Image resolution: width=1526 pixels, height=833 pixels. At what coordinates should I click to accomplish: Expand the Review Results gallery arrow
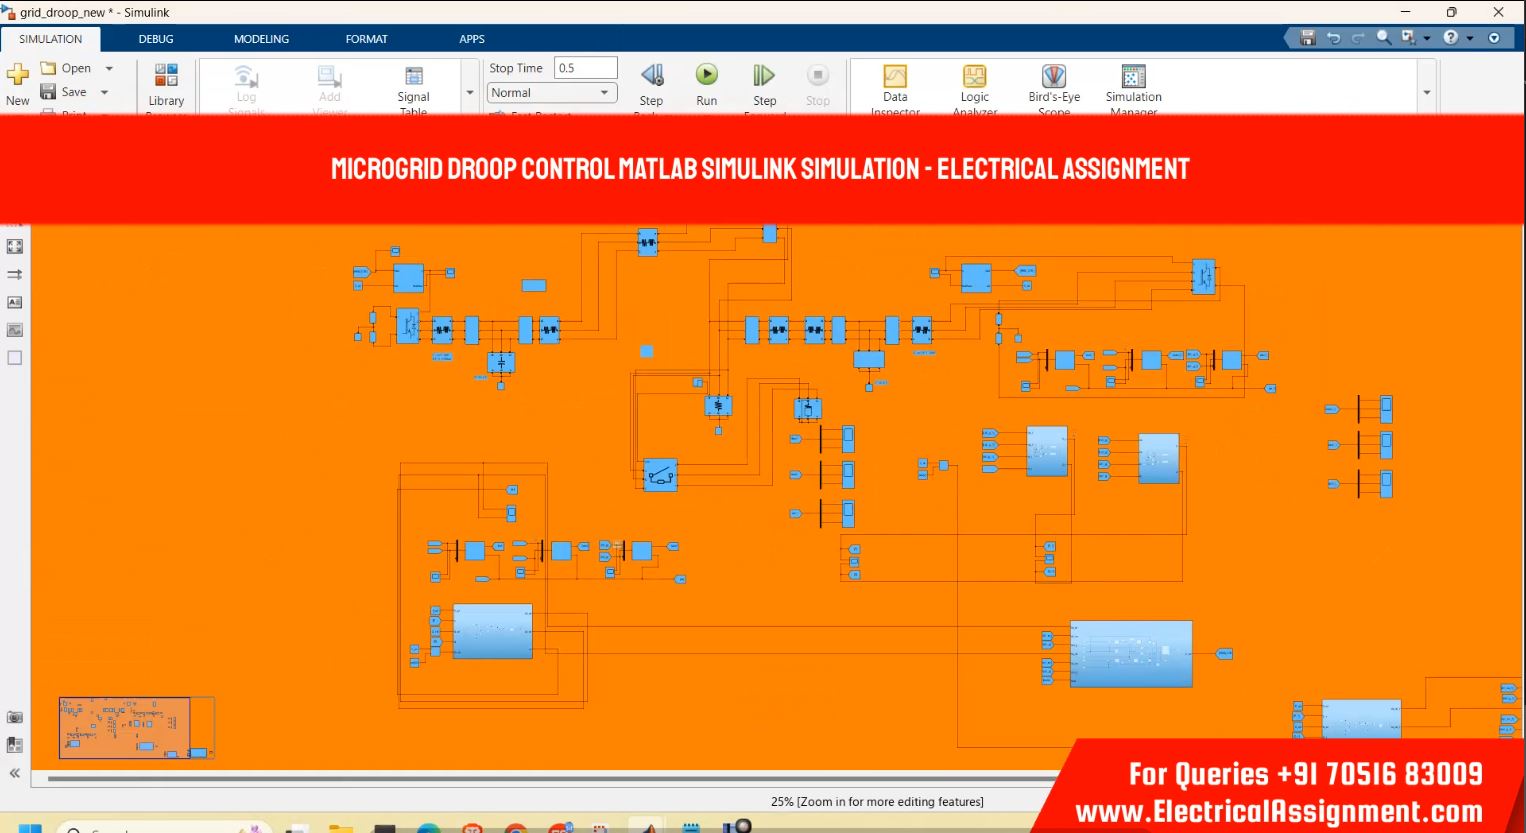[x=1426, y=92]
